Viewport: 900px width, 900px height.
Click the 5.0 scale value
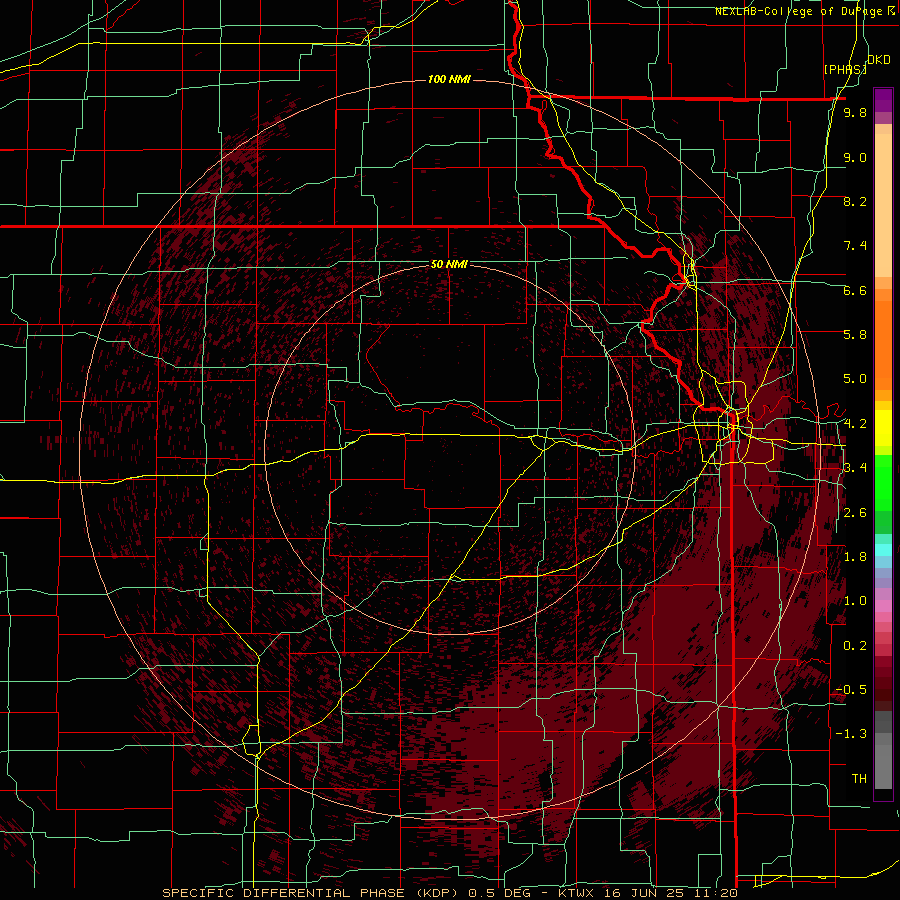coord(855,379)
